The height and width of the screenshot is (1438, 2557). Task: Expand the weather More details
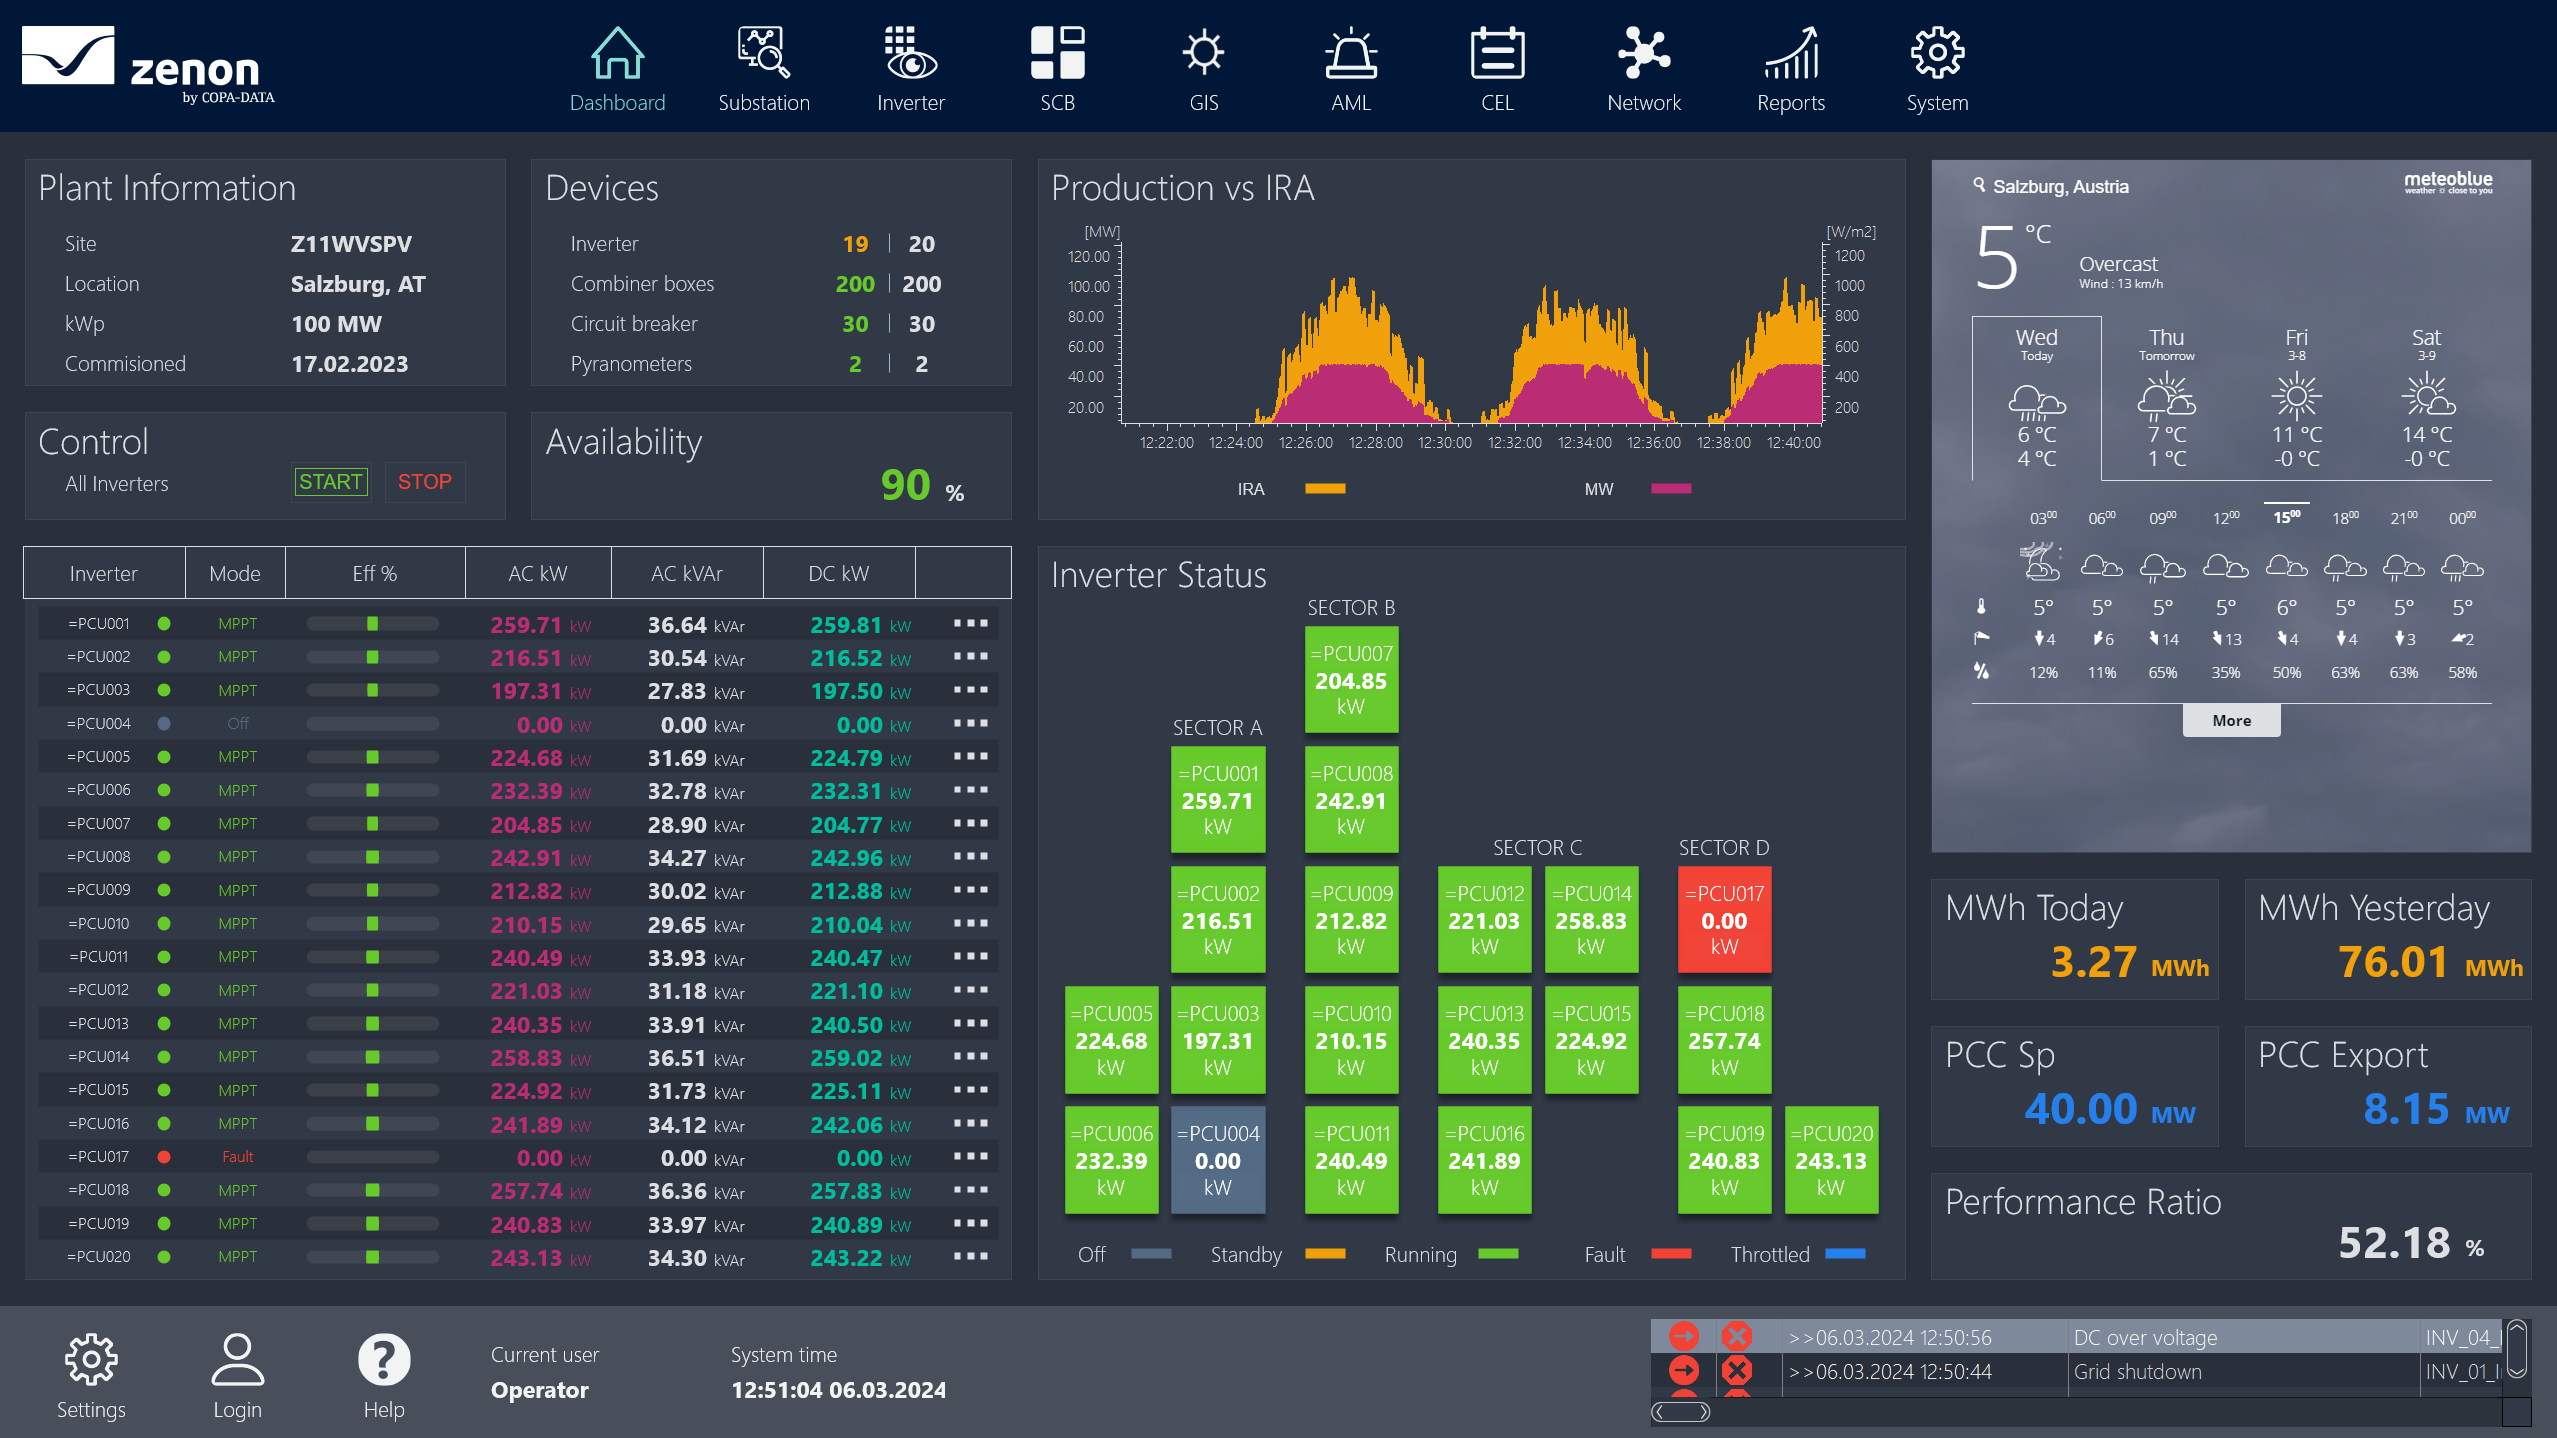[x=2231, y=720]
